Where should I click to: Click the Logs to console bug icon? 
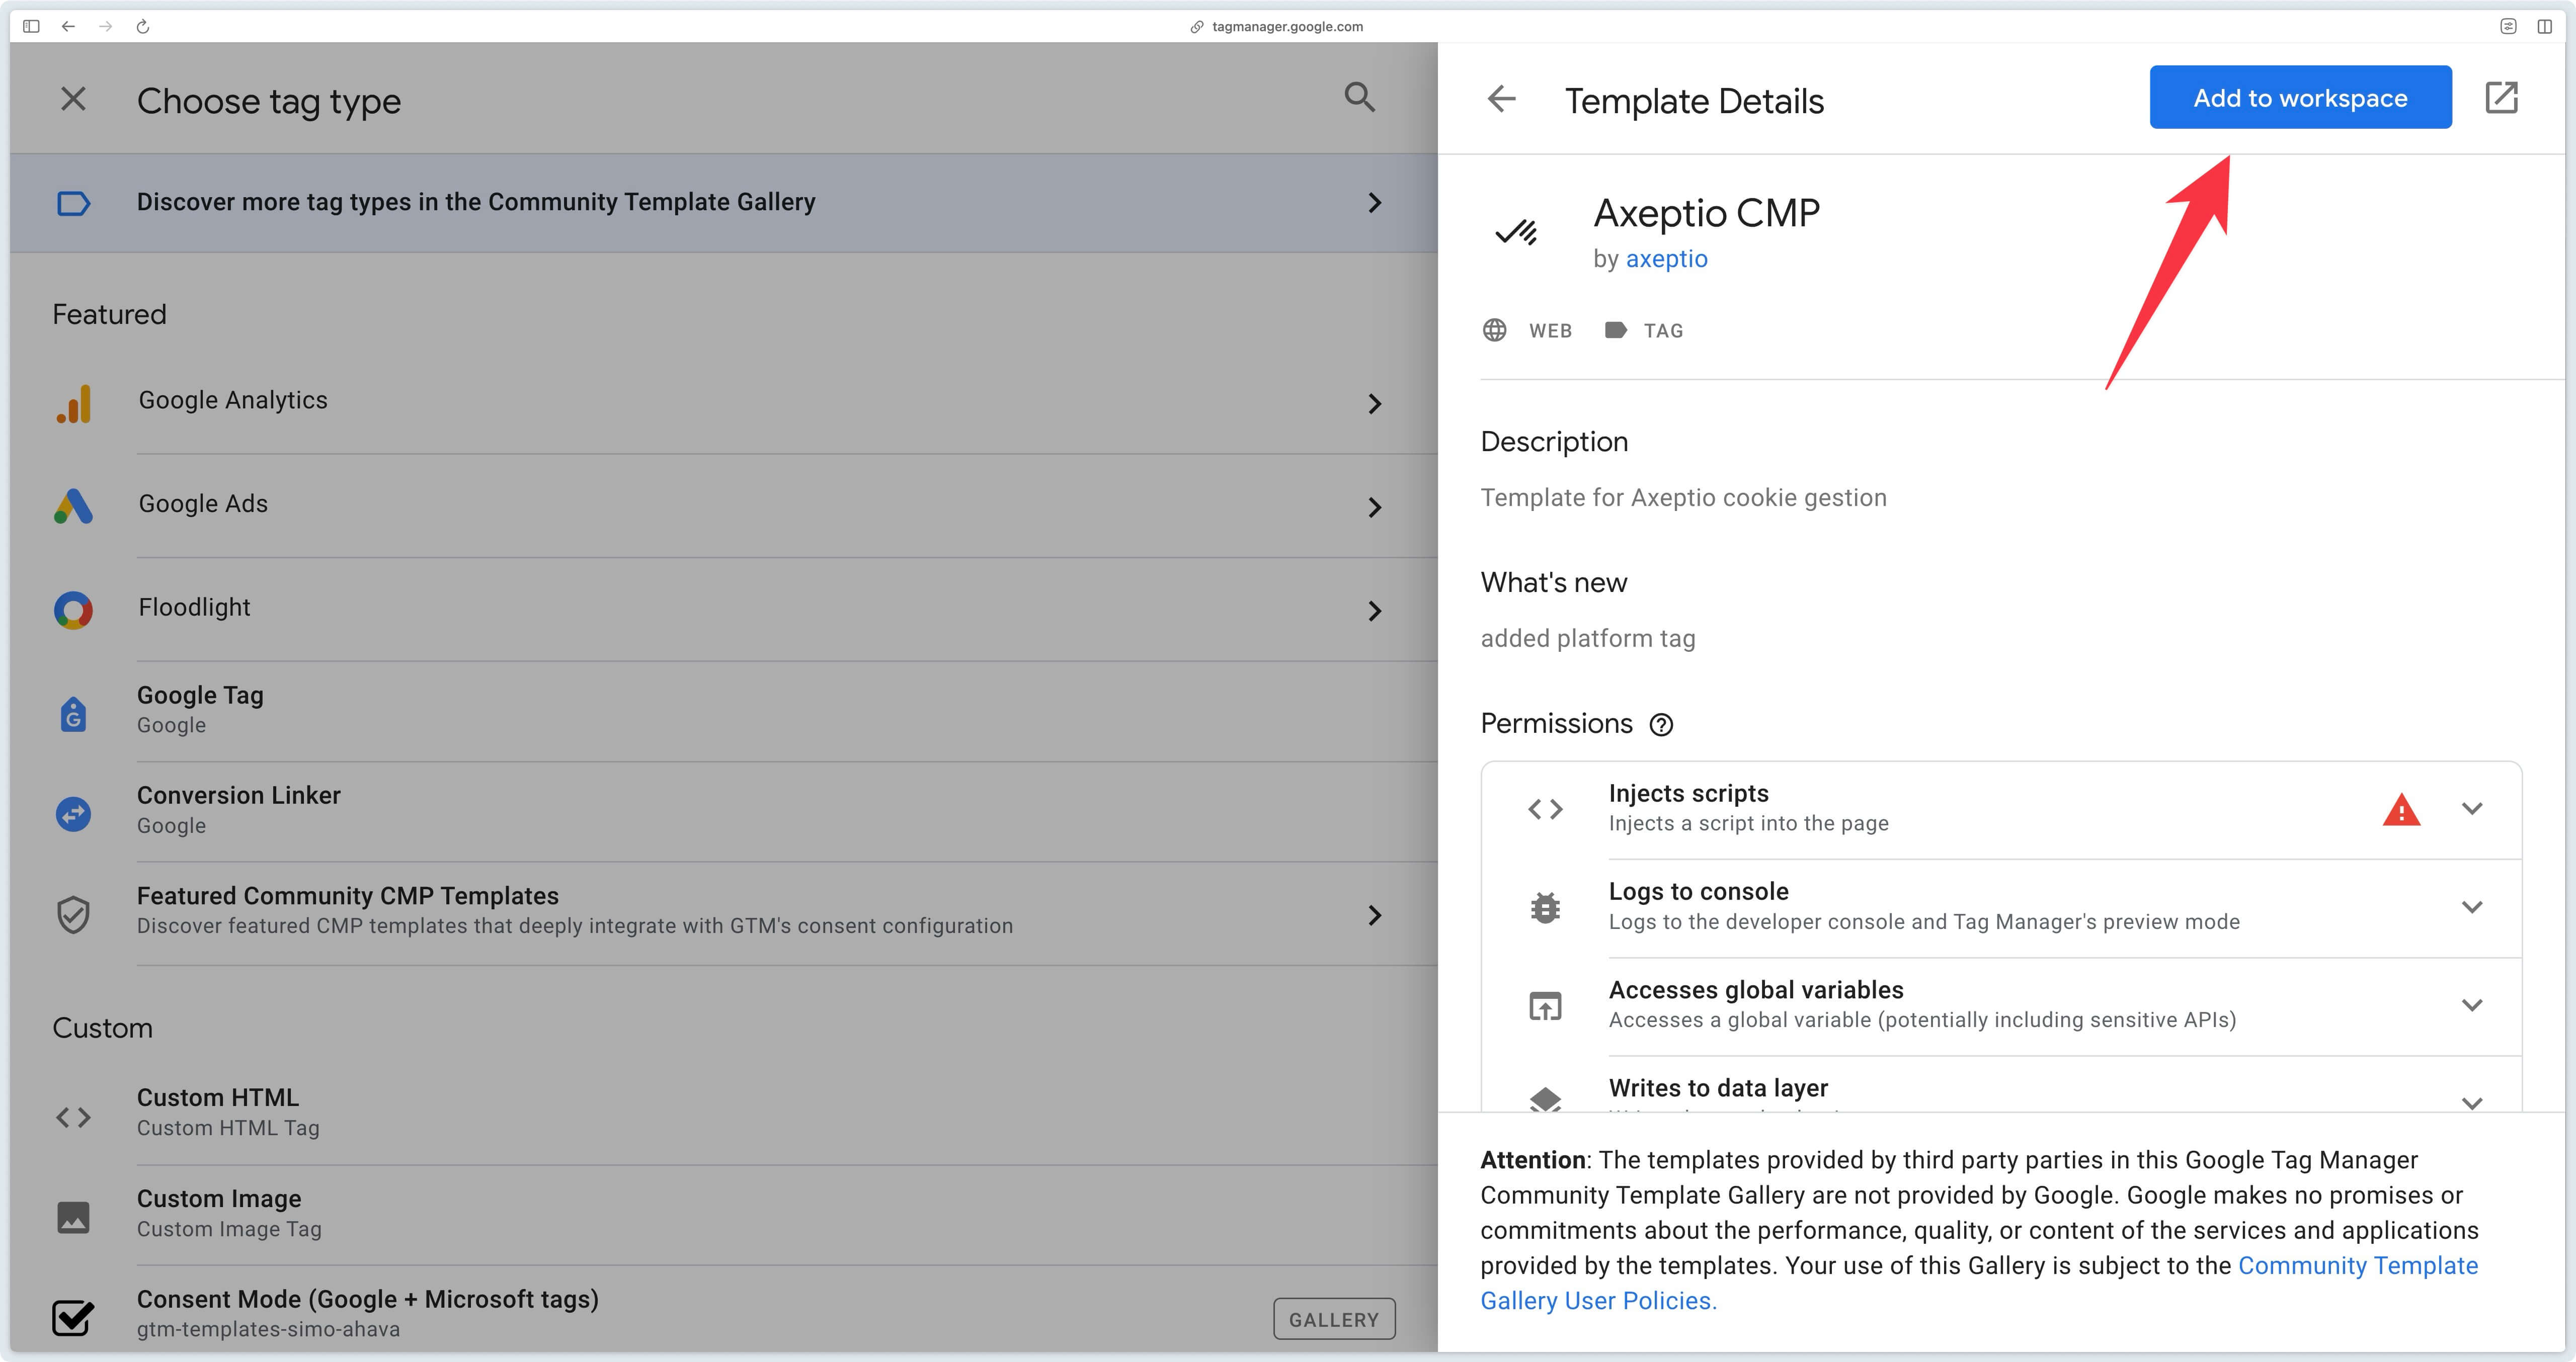(1545, 908)
